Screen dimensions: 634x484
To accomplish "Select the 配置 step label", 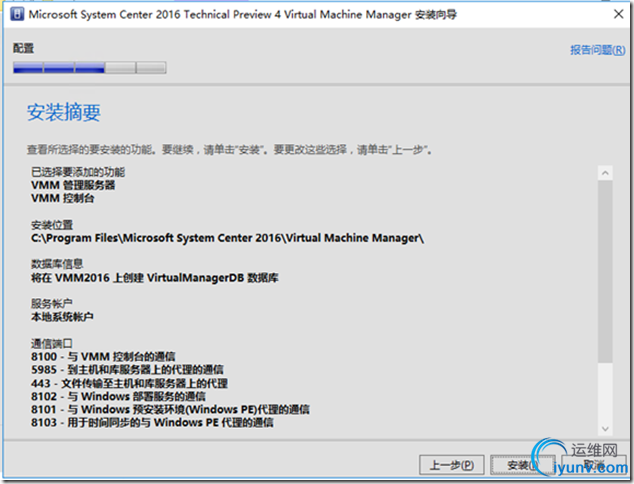I will (x=23, y=49).
